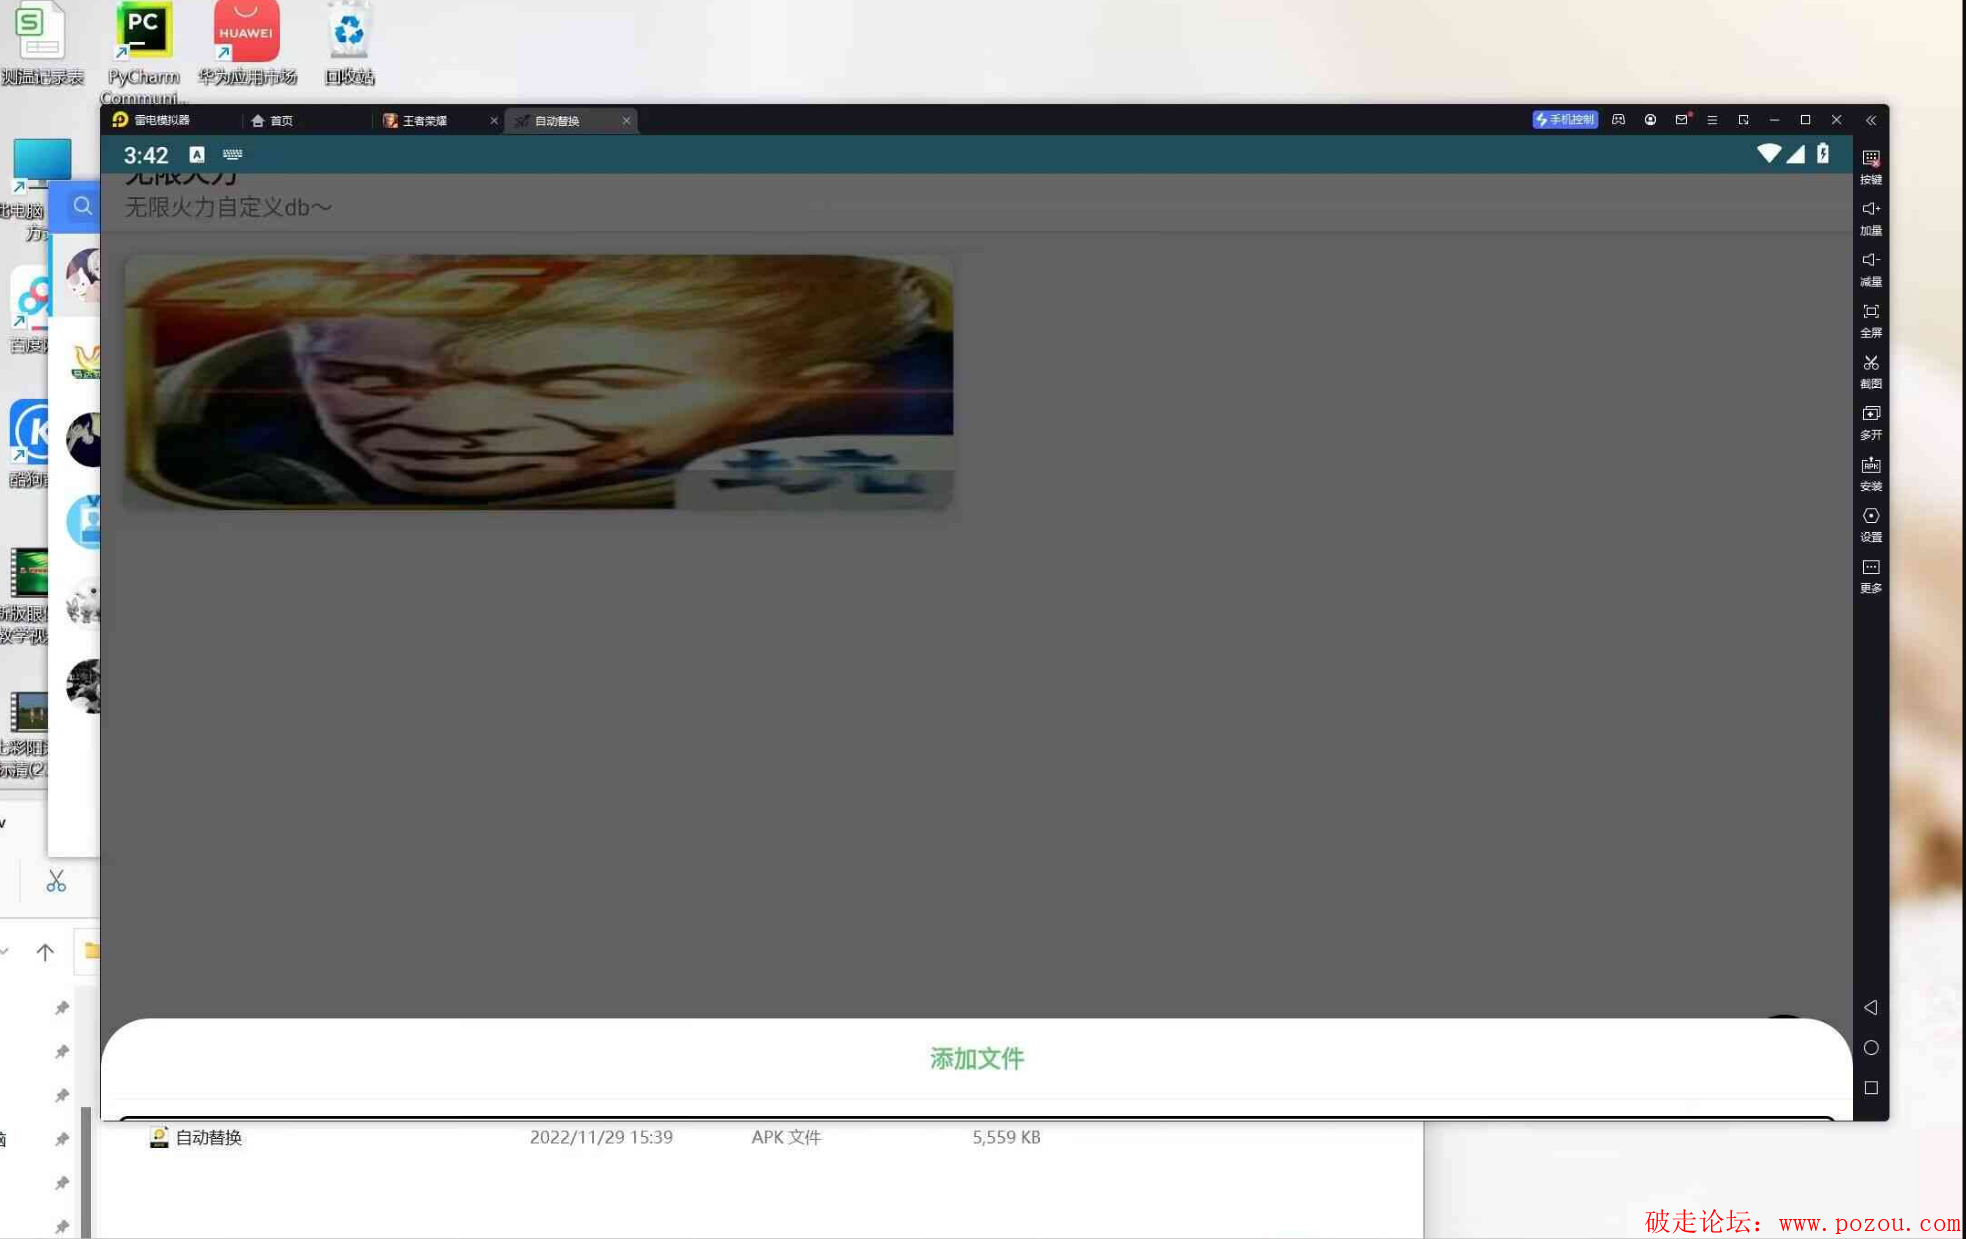The image size is (1966, 1239).
Task: Click the scissors cut icon in Explorer toolbar
Action: pos(56,881)
